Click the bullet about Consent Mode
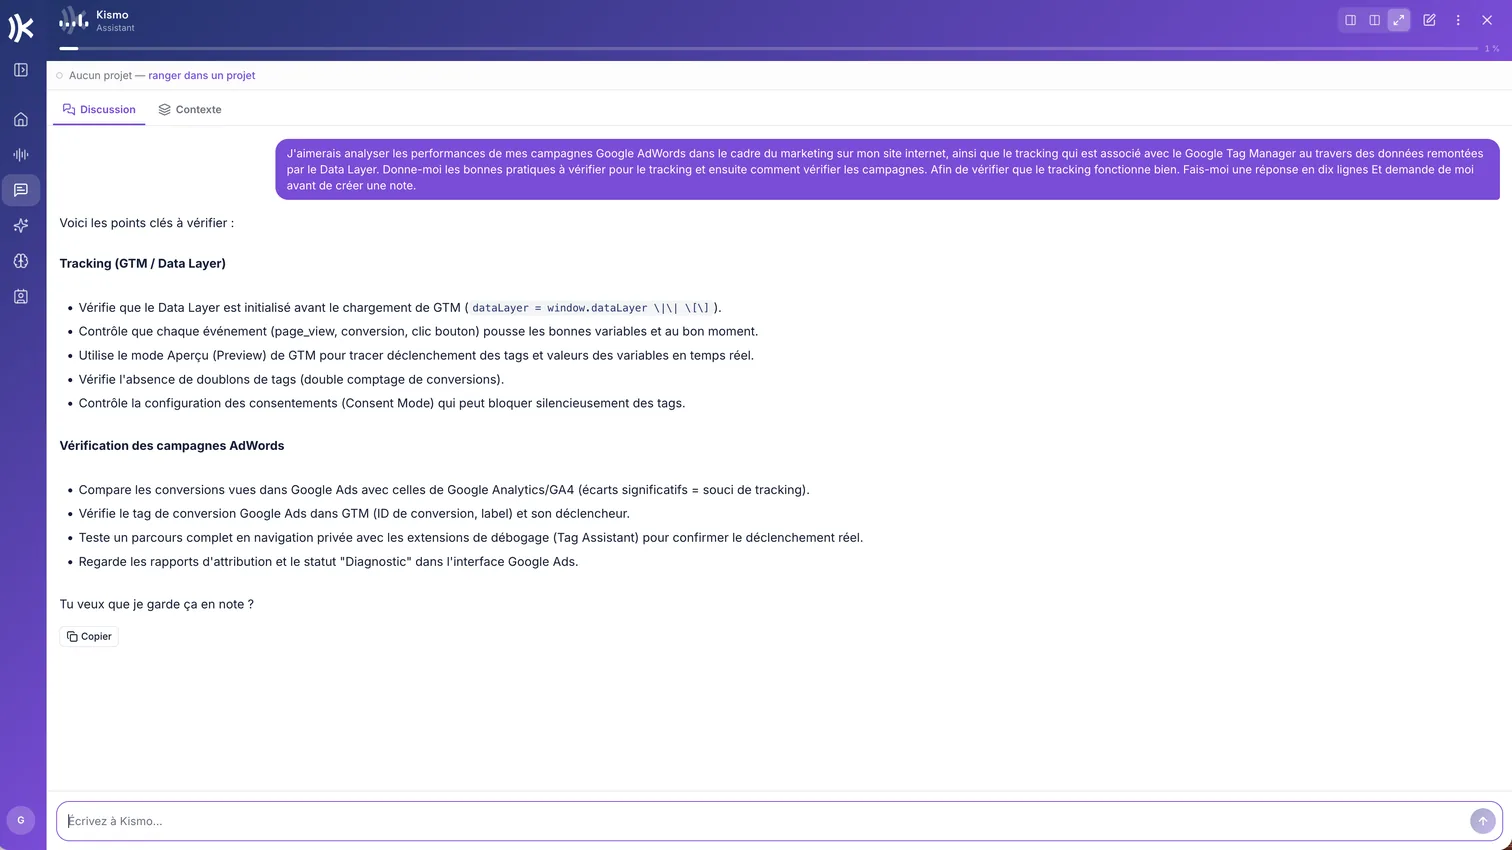This screenshot has width=1512, height=850. (382, 403)
